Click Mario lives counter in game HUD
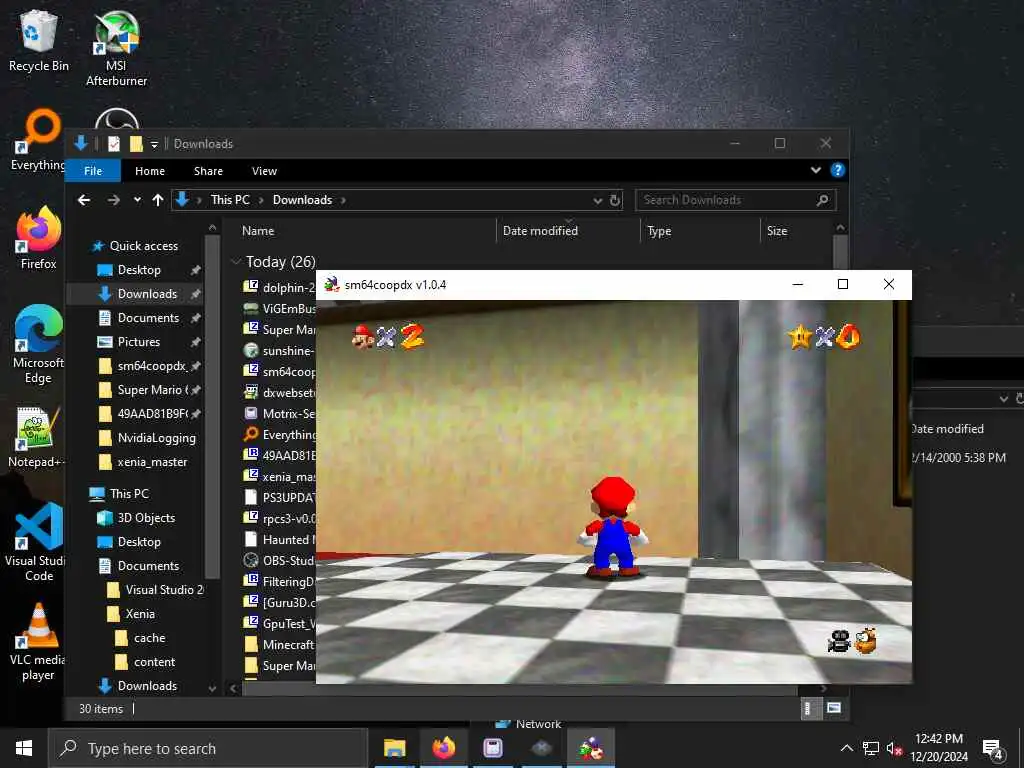The width and height of the screenshot is (1024, 768). click(388, 336)
